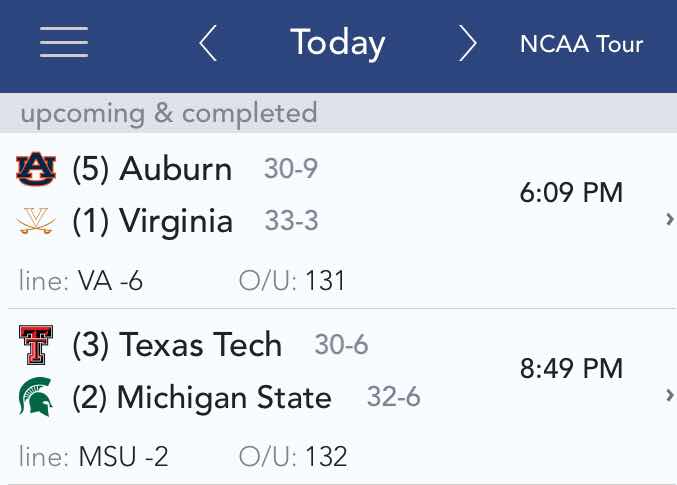Open (5) Auburn team name
This screenshot has width=677, height=485.
pyautogui.click(x=152, y=169)
